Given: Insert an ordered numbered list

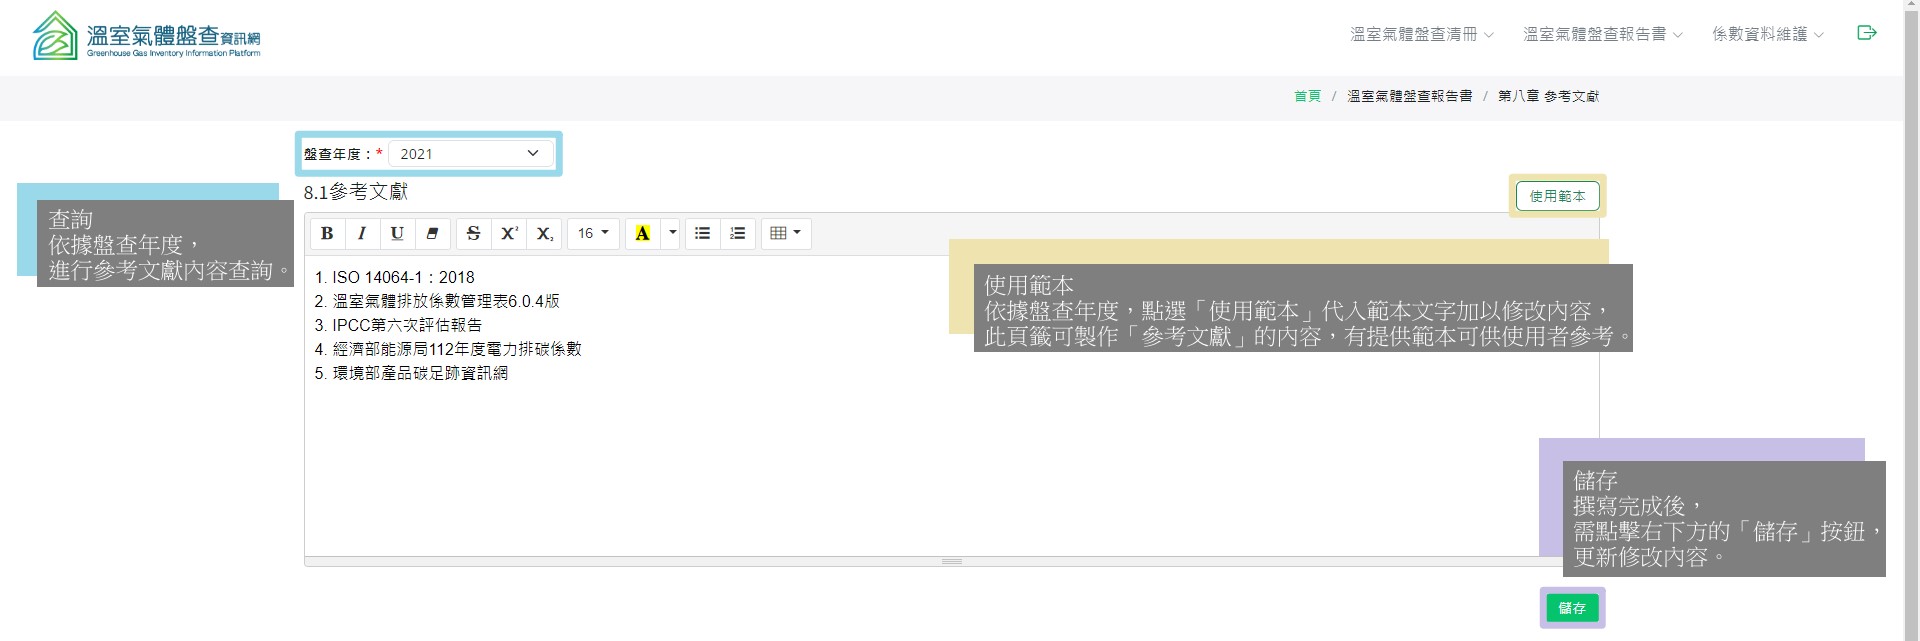Looking at the screenshot, I should tap(737, 233).
